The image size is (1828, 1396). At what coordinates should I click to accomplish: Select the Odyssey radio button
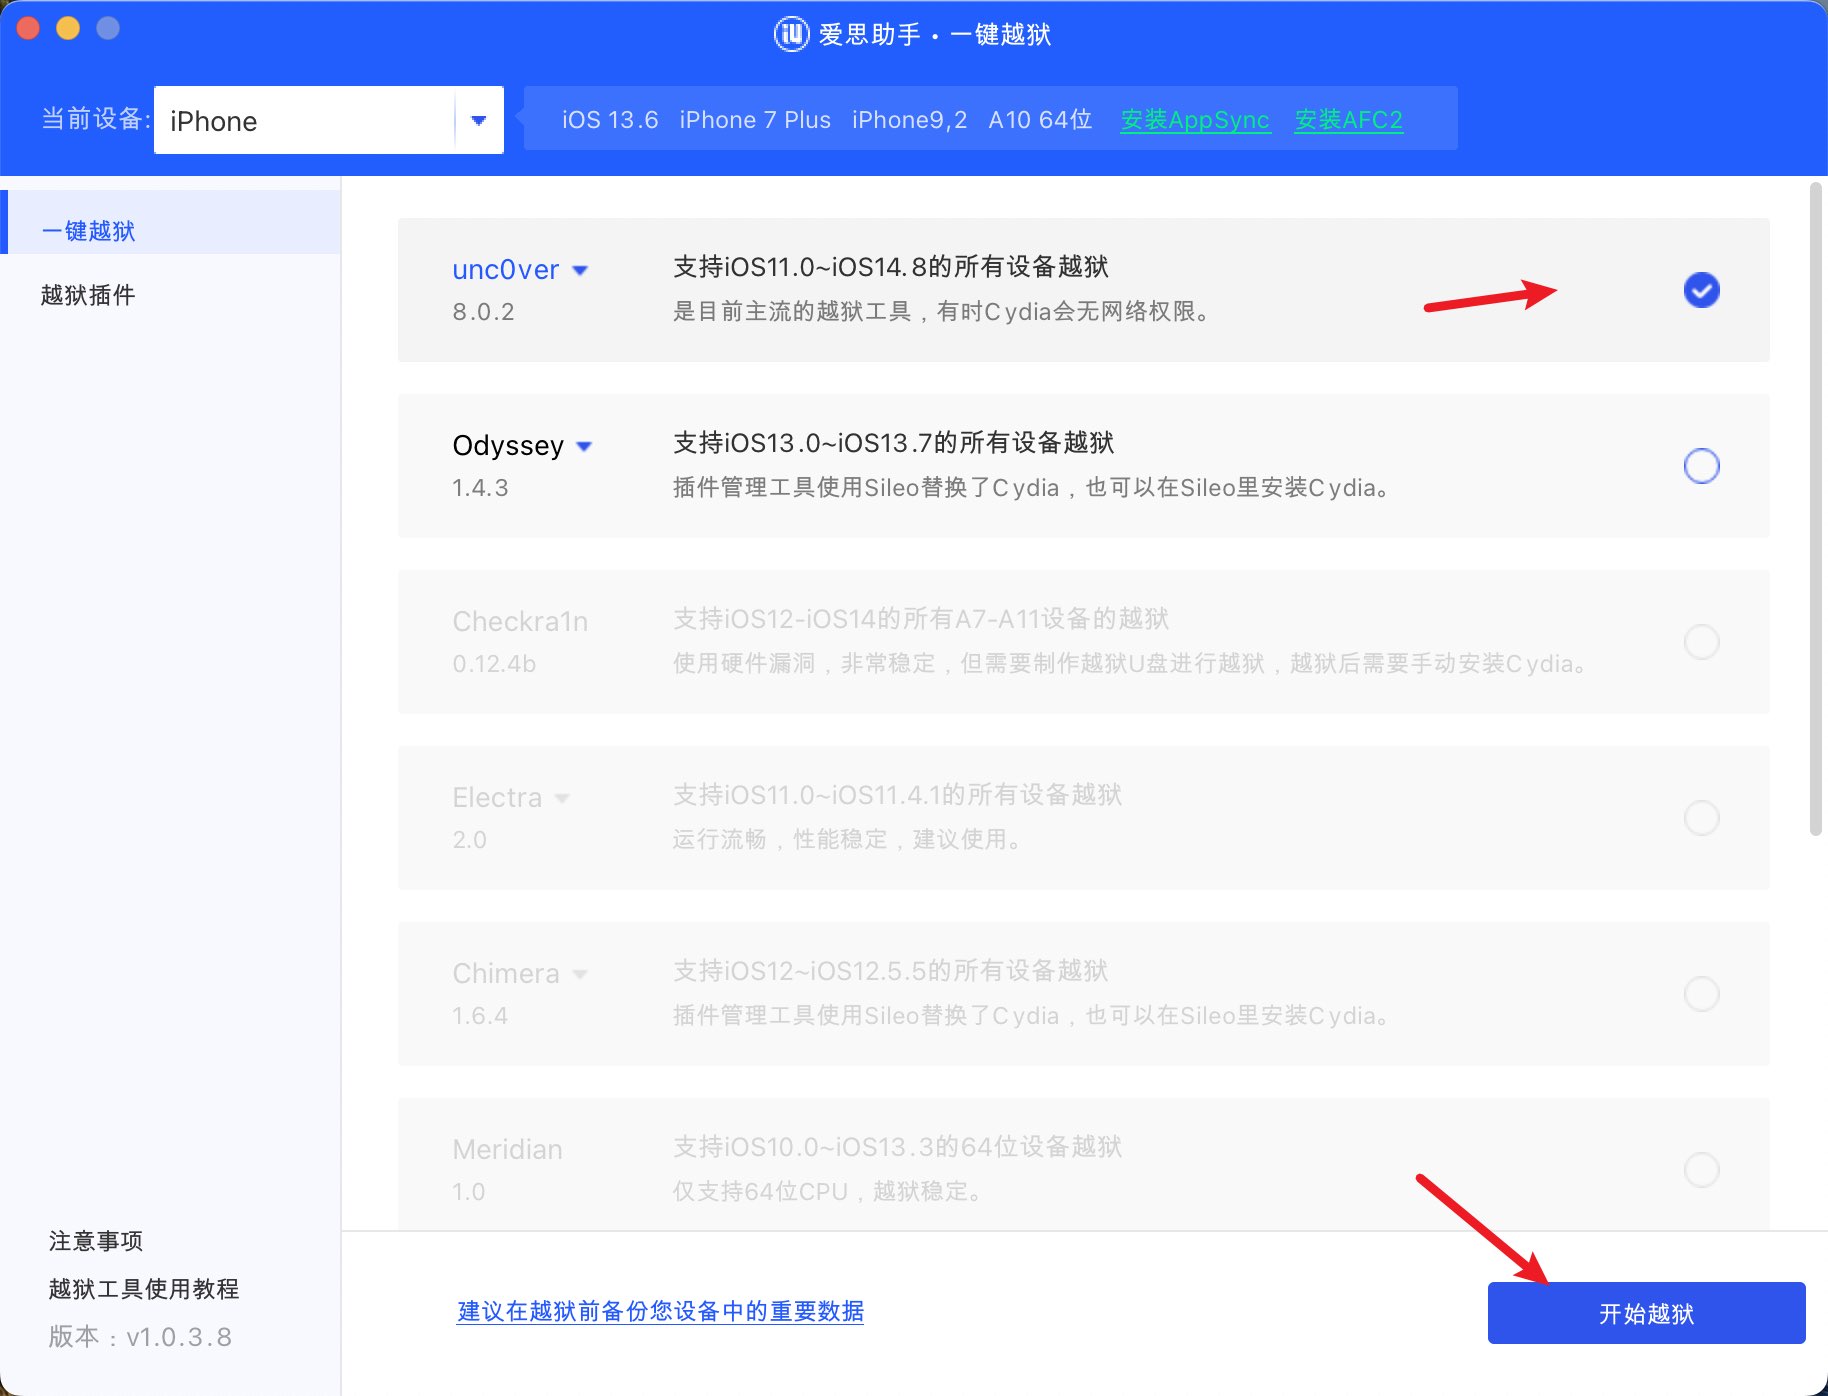coord(1701,466)
